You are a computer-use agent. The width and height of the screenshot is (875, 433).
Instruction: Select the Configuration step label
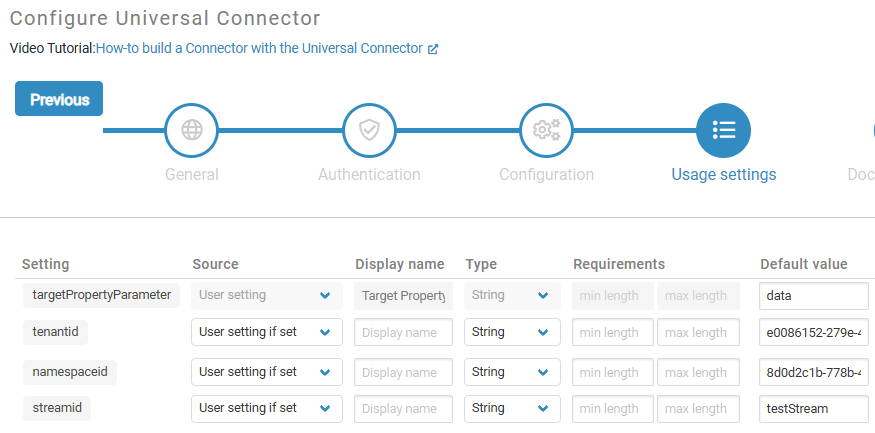(546, 175)
